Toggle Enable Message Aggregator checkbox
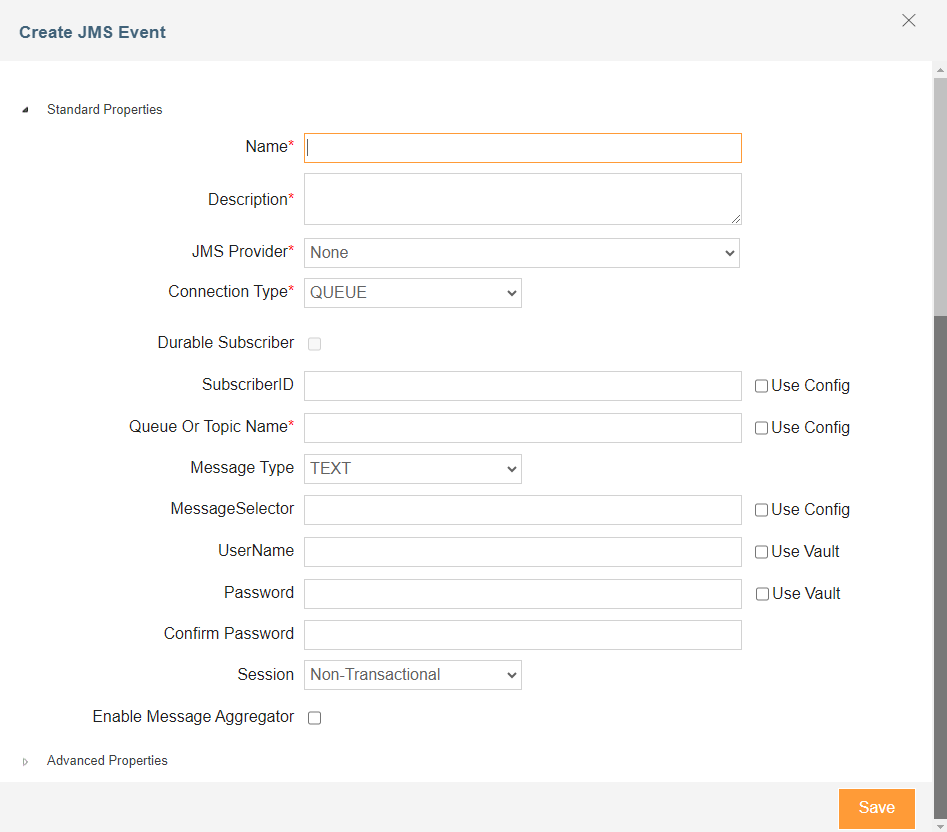This screenshot has width=947, height=832. pos(314,718)
